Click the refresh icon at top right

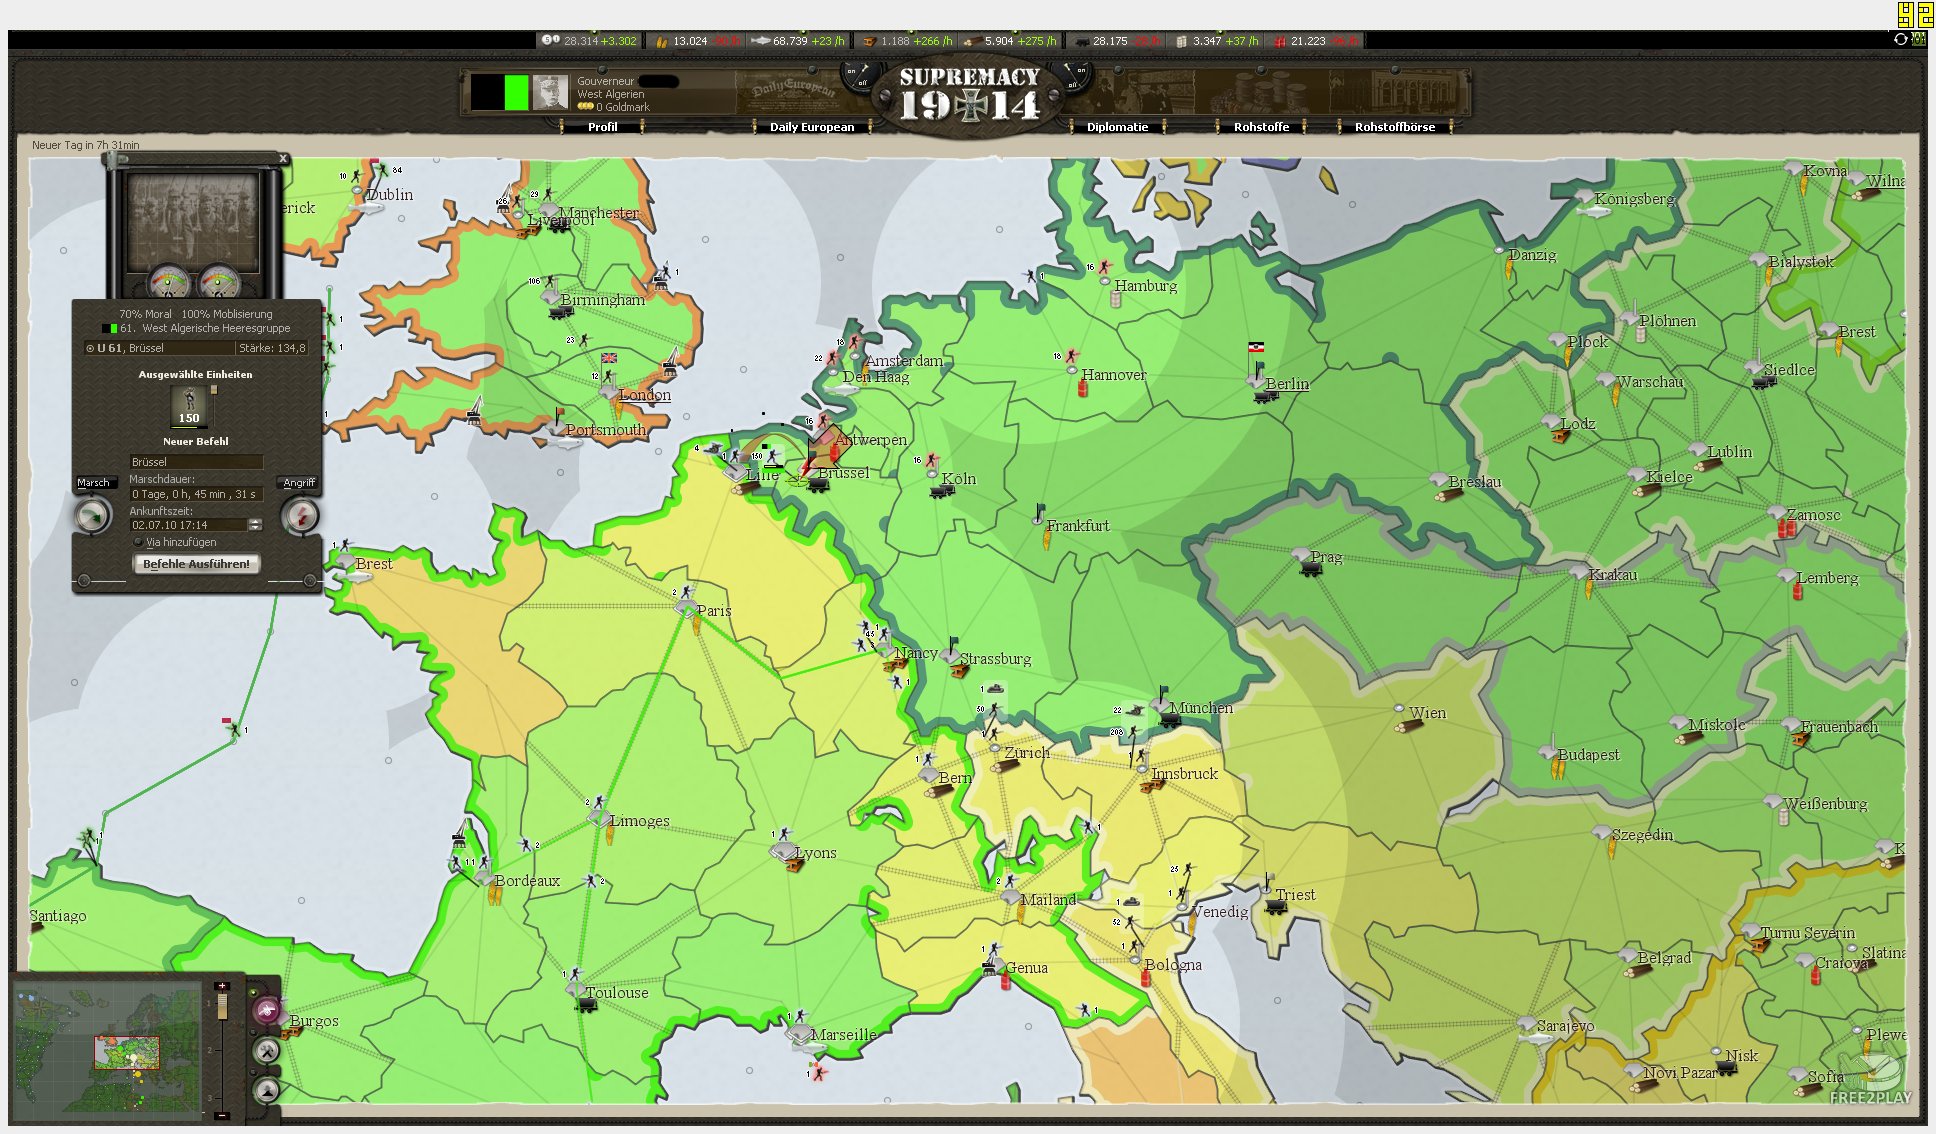click(x=1900, y=39)
